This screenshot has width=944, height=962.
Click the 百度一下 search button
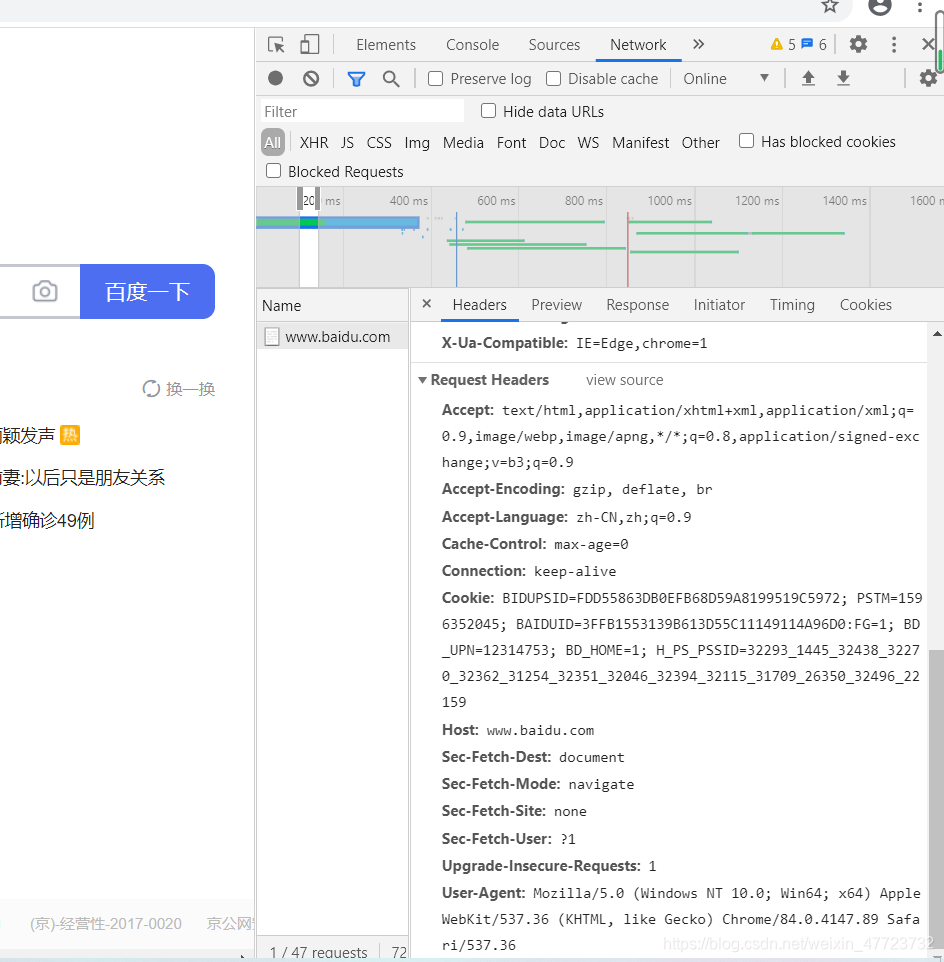coord(147,291)
